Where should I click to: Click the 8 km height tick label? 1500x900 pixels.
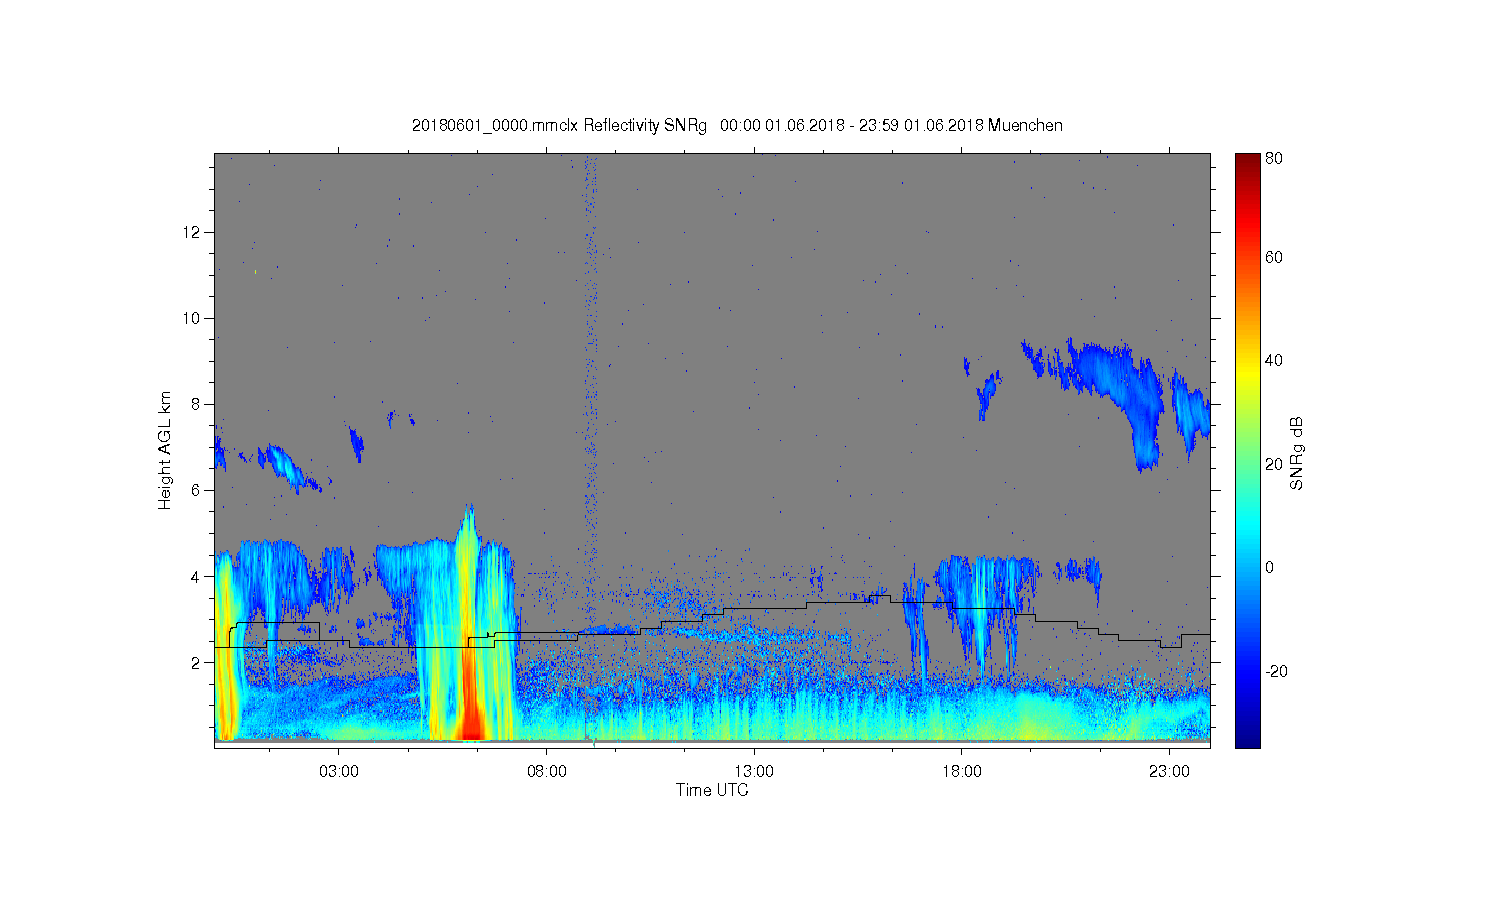[196, 404]
